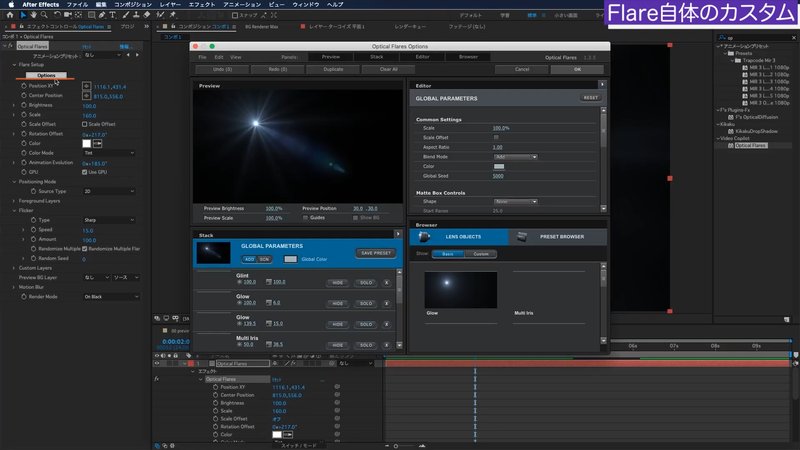Switch to the Preset Browser tab
The width and height of the screenshot is (800, 450).
click(557, 237)
